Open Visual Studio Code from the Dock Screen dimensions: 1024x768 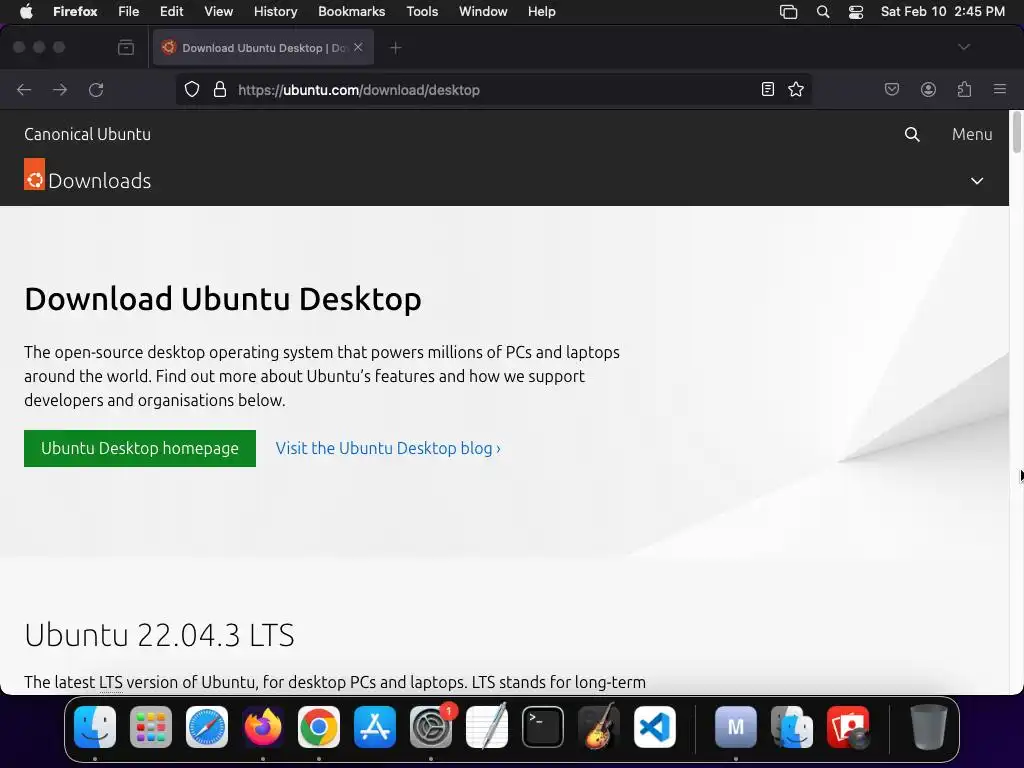click(x=654, y=727)
